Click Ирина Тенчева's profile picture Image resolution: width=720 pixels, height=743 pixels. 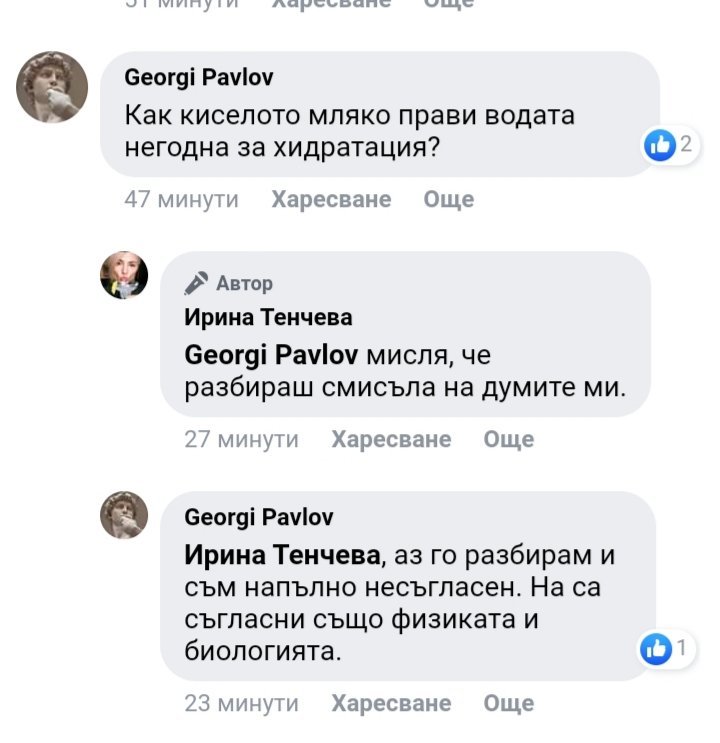pyautogui.click(x=124, y=275)
